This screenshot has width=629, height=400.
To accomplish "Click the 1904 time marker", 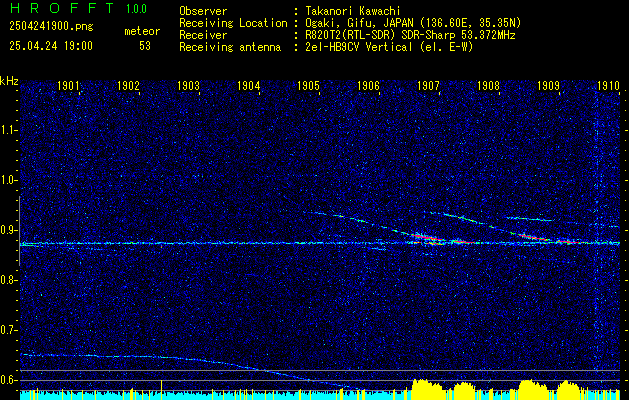I will click(x=248, y=86).
